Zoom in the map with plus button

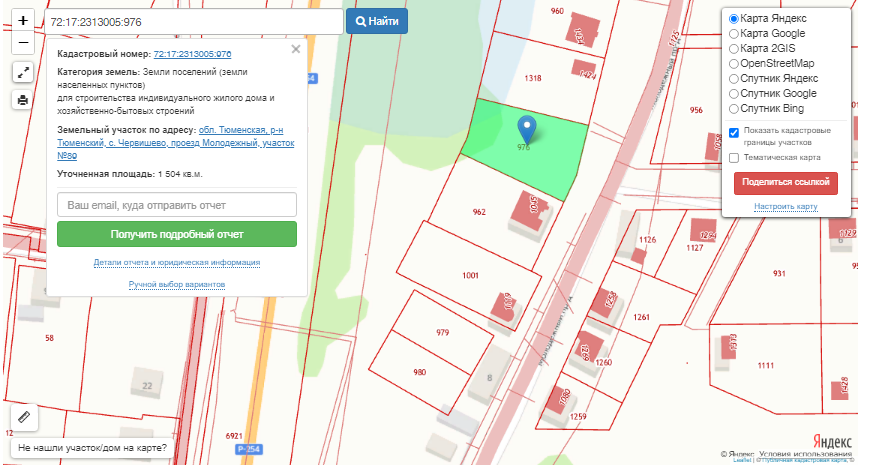coord(23,21)
